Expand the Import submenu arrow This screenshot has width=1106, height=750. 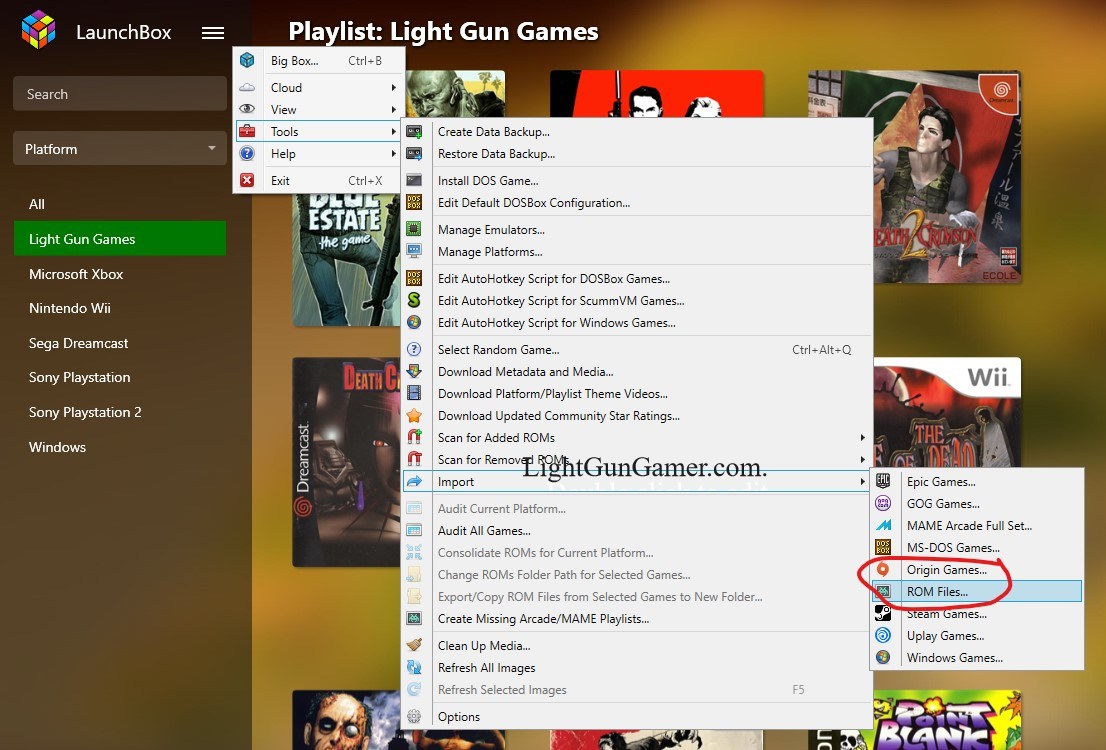click(x=862, y=481)
